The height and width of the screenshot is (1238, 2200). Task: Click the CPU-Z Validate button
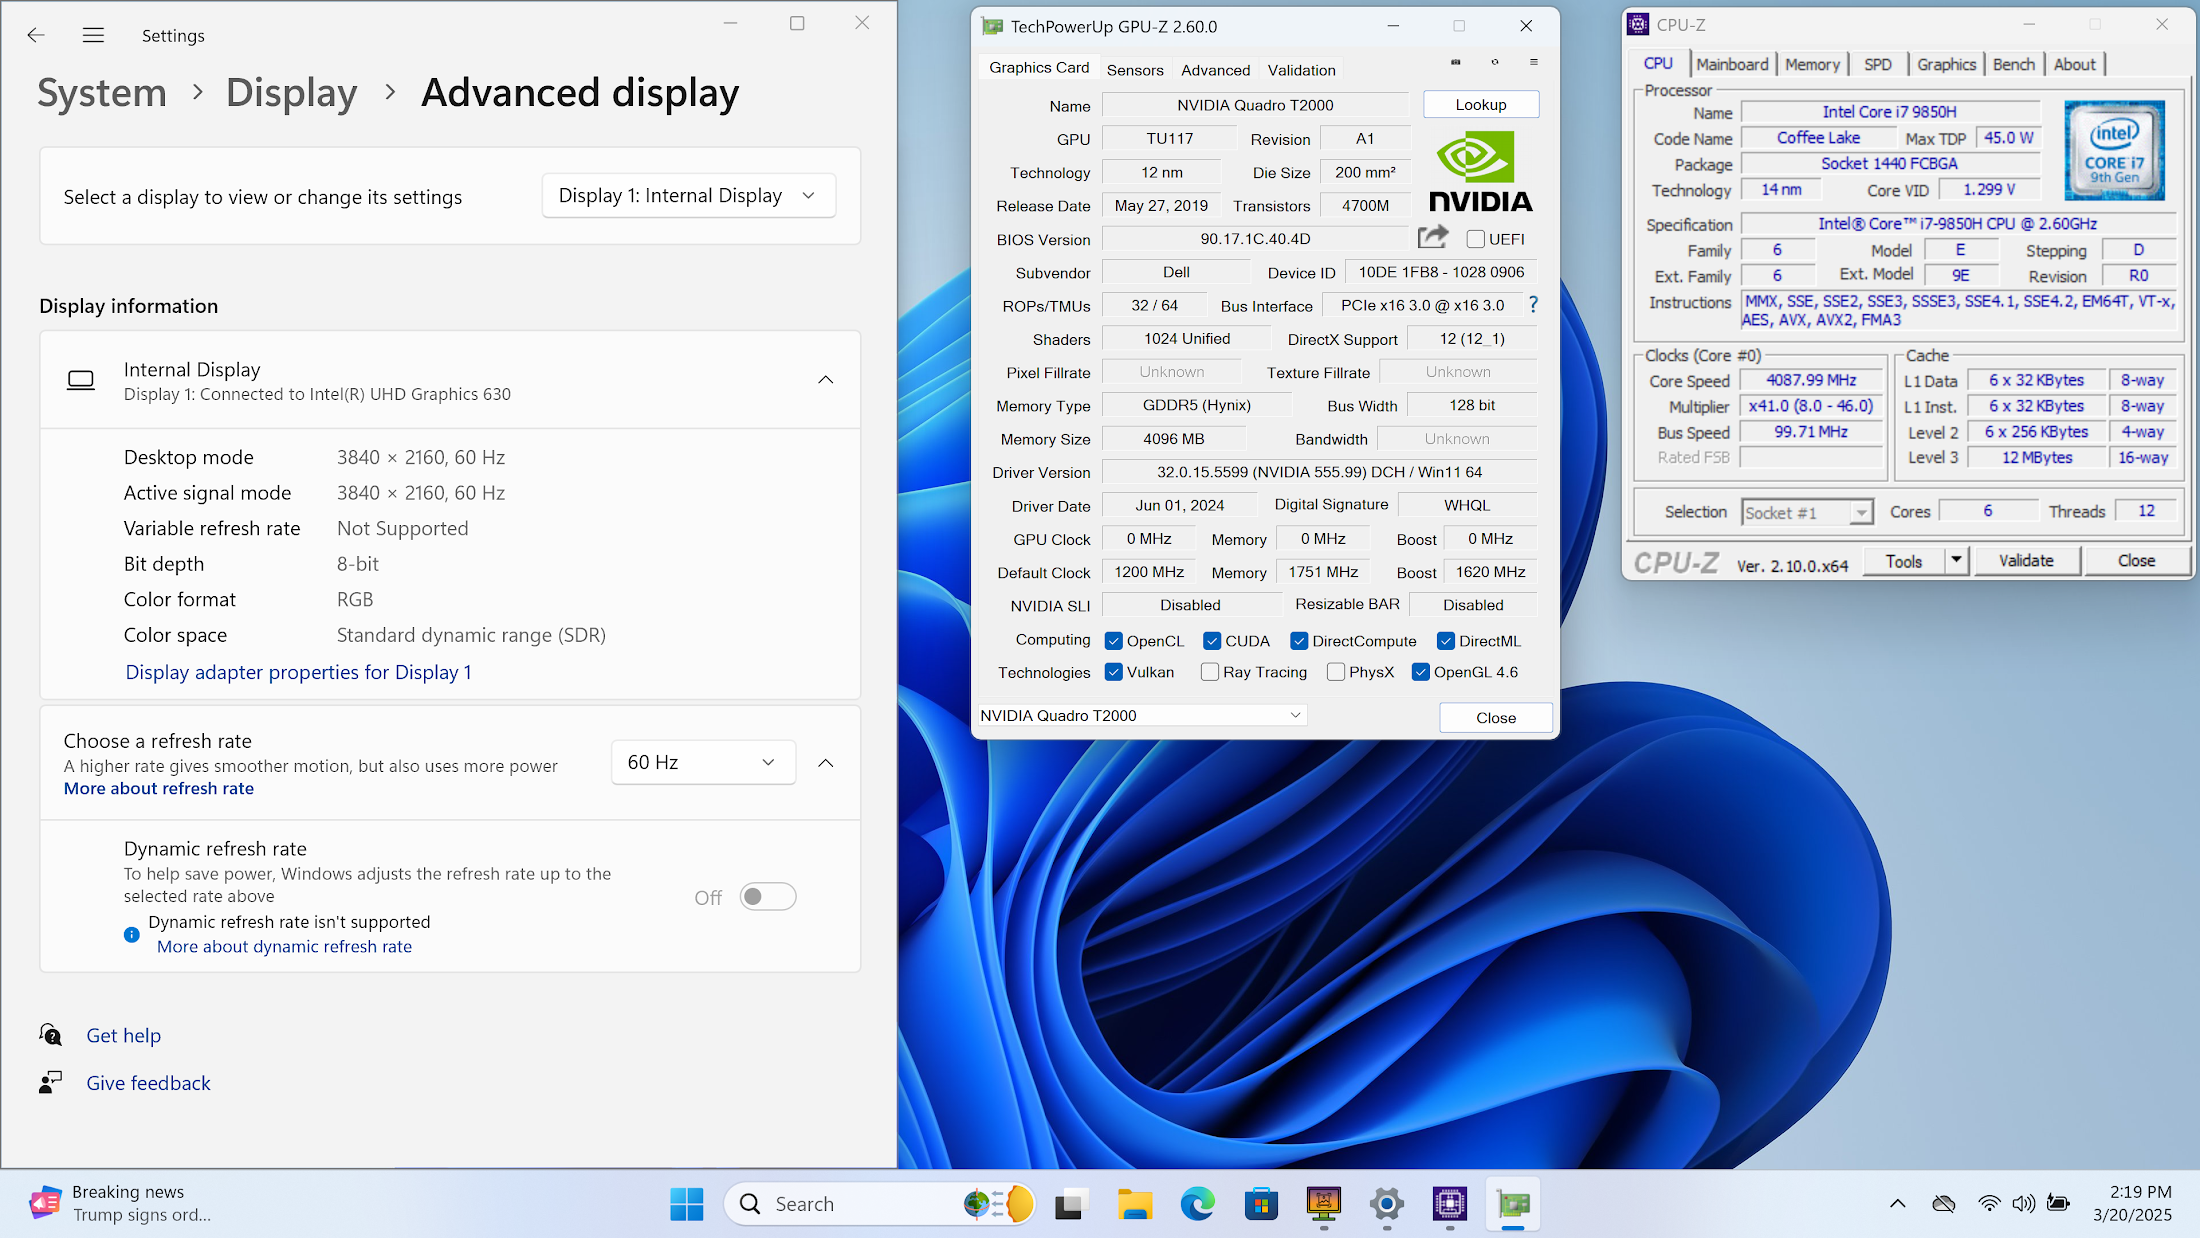coord(2026,561)
